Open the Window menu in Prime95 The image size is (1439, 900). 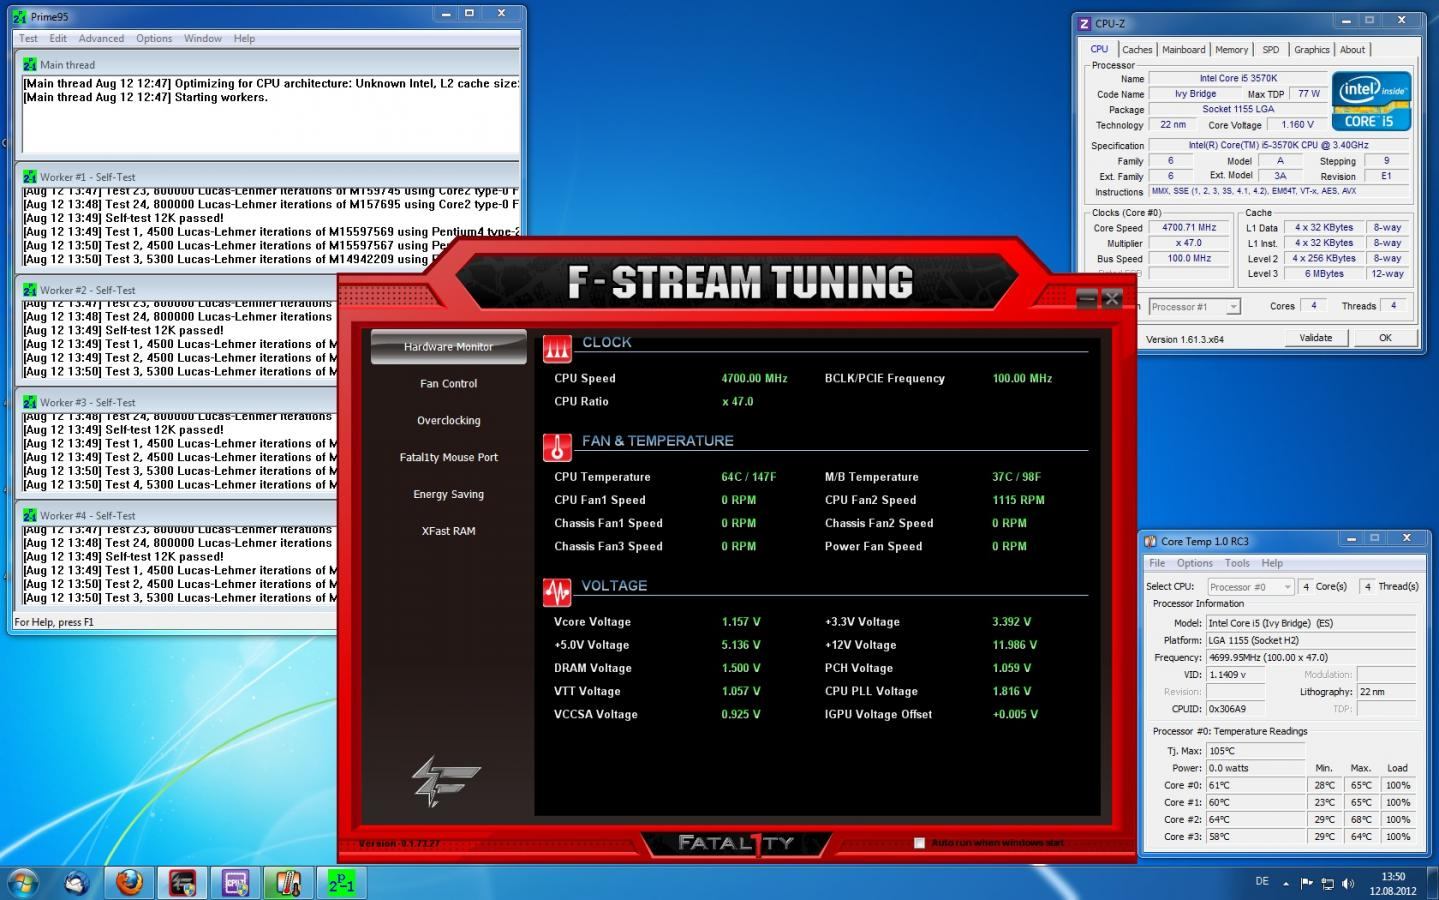tap(203, 38)
